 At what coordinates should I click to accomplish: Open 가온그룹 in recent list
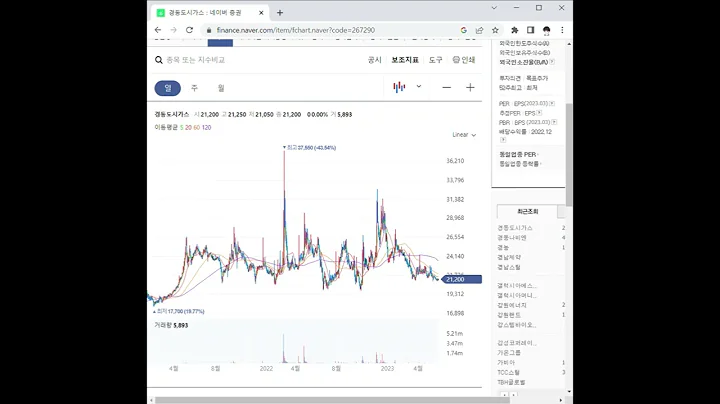[x=509, y=353]
